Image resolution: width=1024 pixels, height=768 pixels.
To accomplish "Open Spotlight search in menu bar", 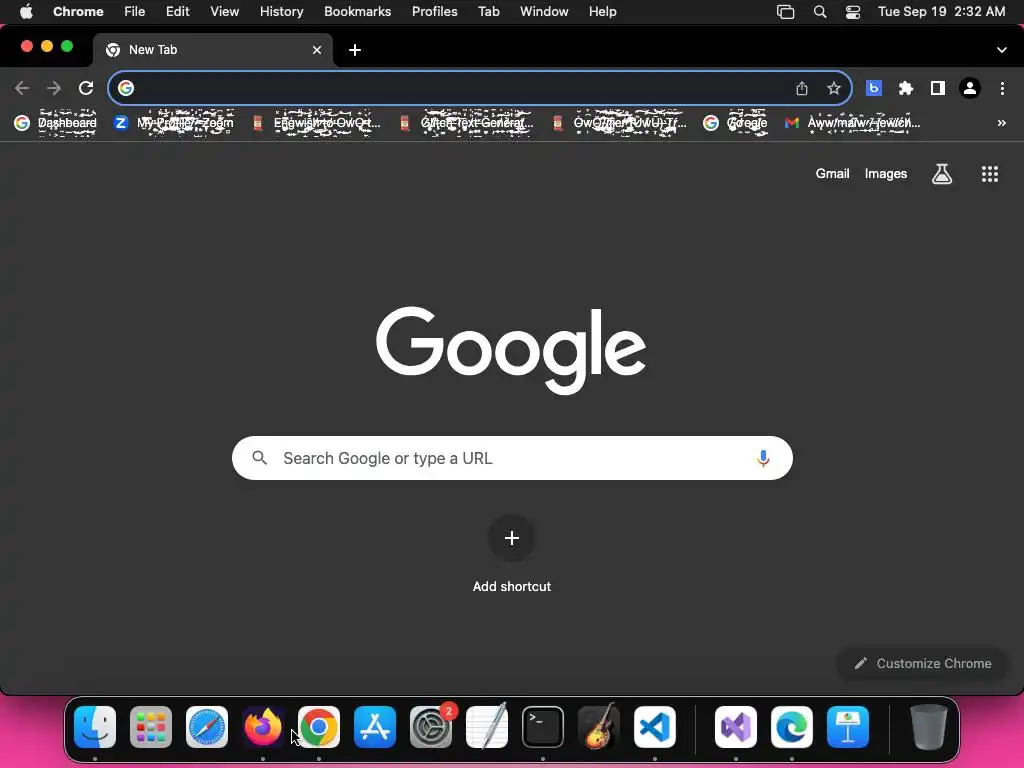I will [x=820, y=12].
